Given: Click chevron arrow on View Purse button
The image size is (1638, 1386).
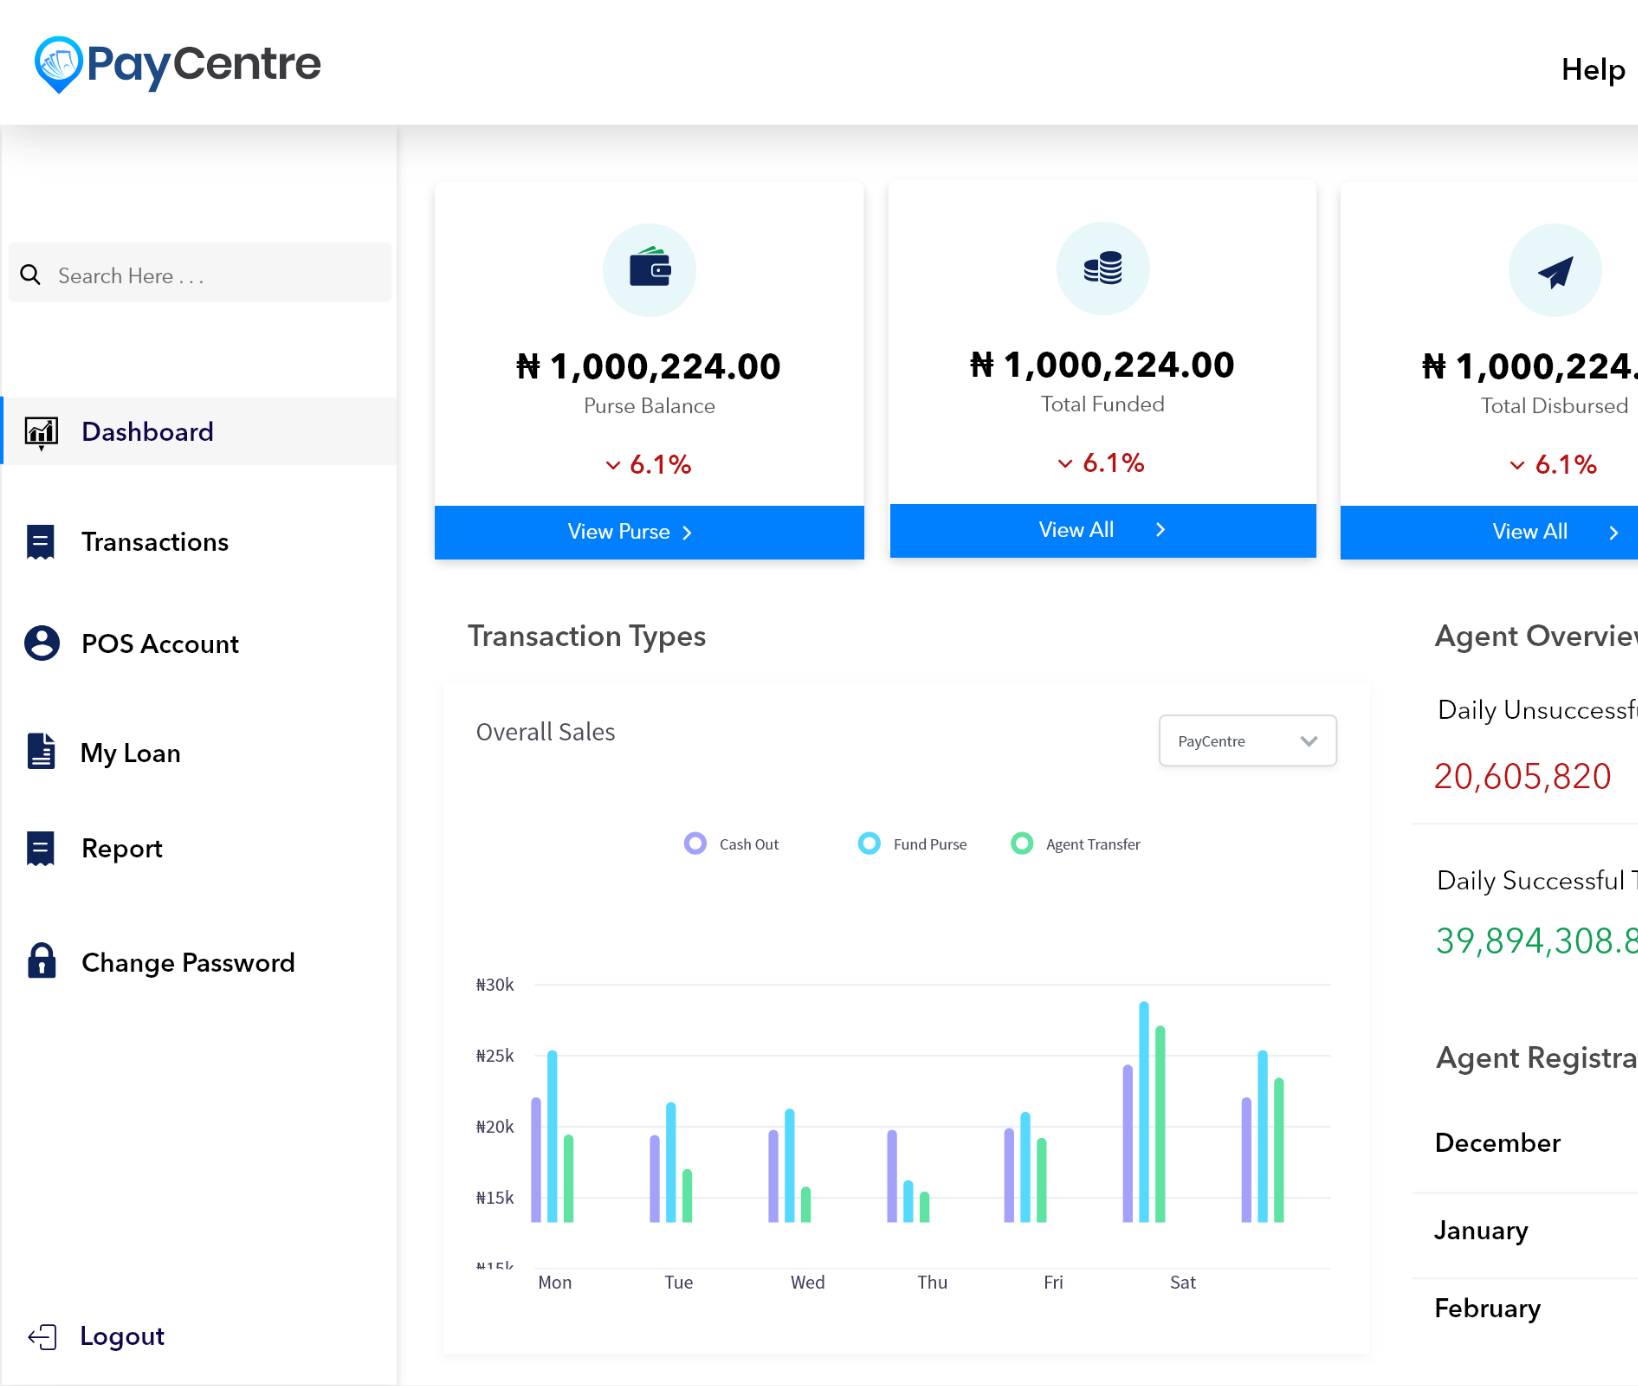Looking at the screenshot, I should pos(687,533).
